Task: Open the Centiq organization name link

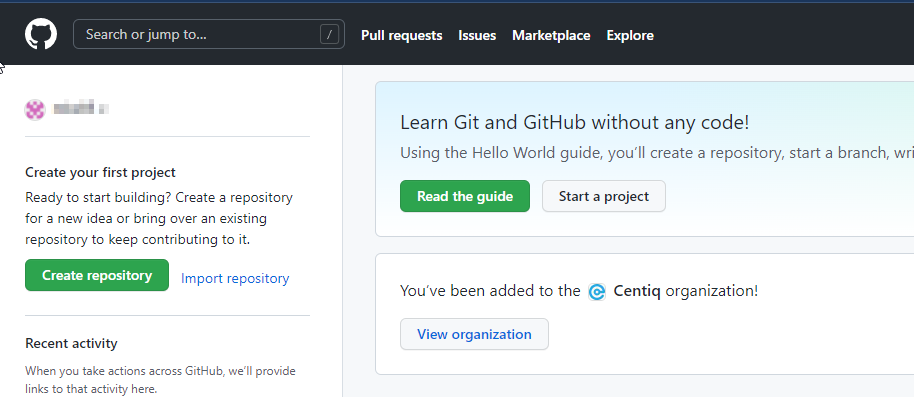Action: tap(637, 291)
